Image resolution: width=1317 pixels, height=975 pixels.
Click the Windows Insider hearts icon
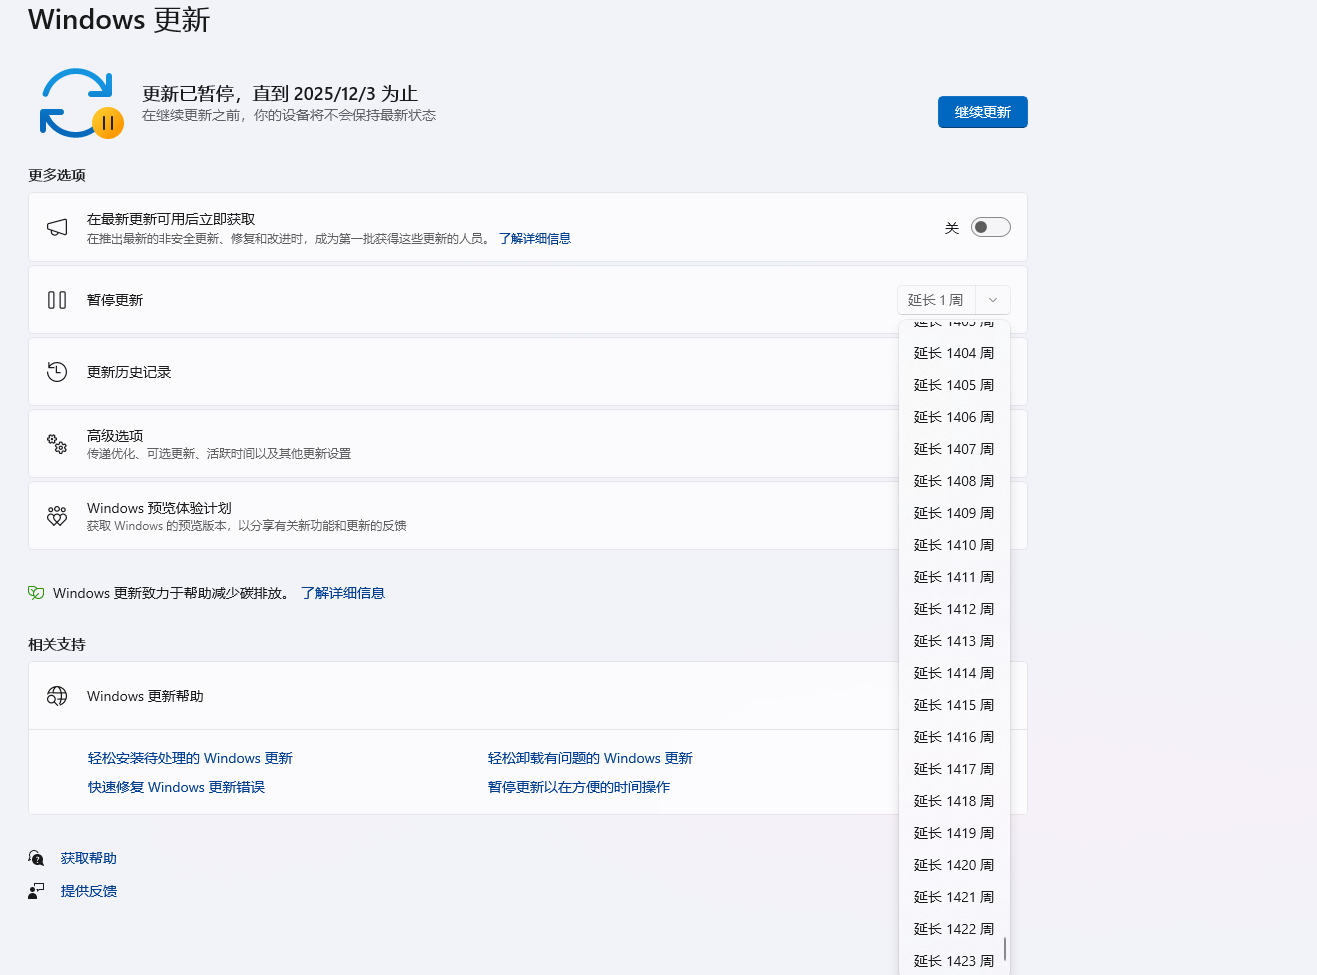[x=57, y=516]
